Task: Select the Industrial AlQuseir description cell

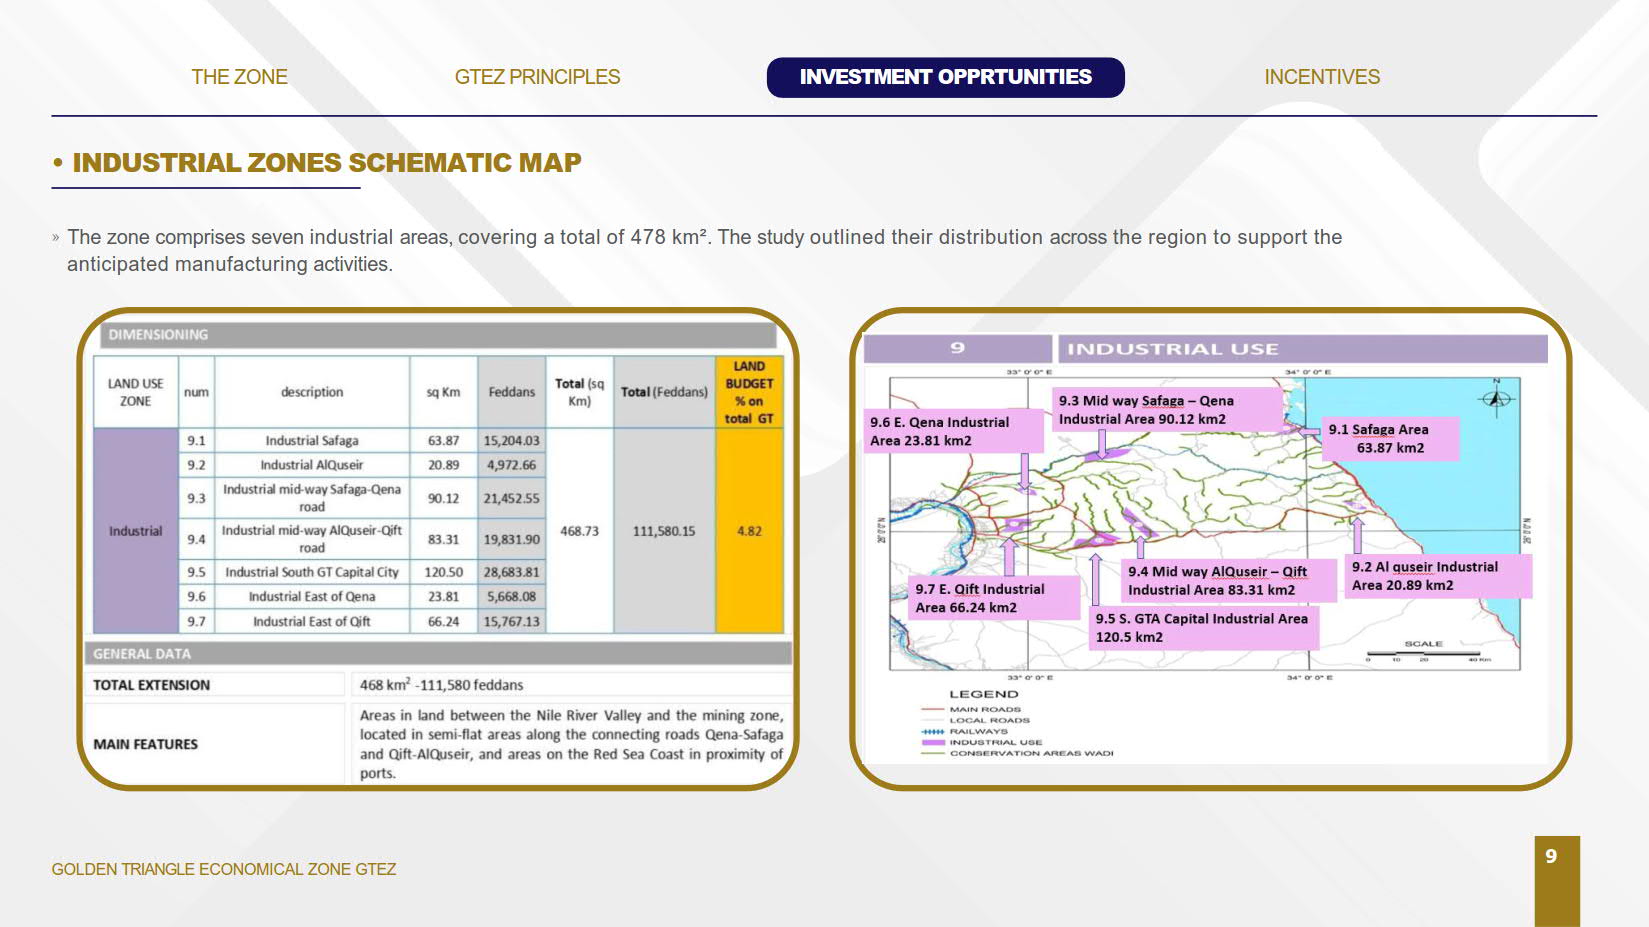Action: (x=312, y=465)
